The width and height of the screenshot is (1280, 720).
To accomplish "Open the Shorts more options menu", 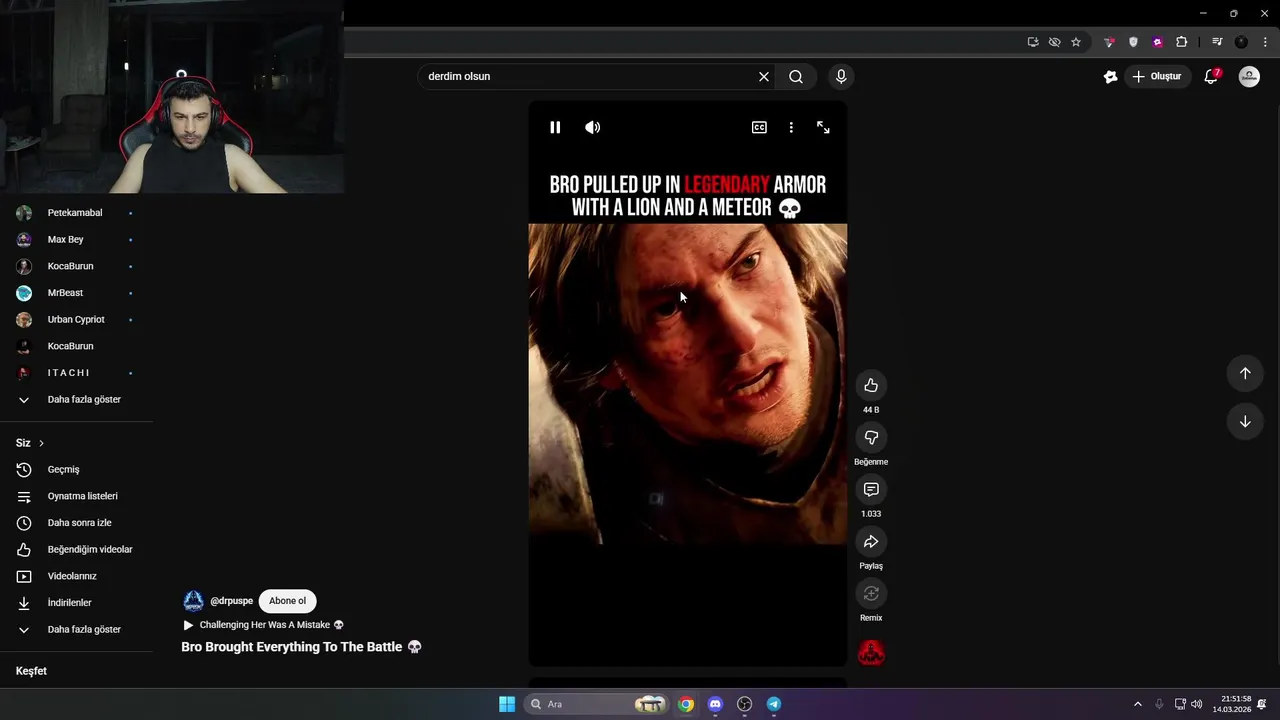I will pos(791,127).
